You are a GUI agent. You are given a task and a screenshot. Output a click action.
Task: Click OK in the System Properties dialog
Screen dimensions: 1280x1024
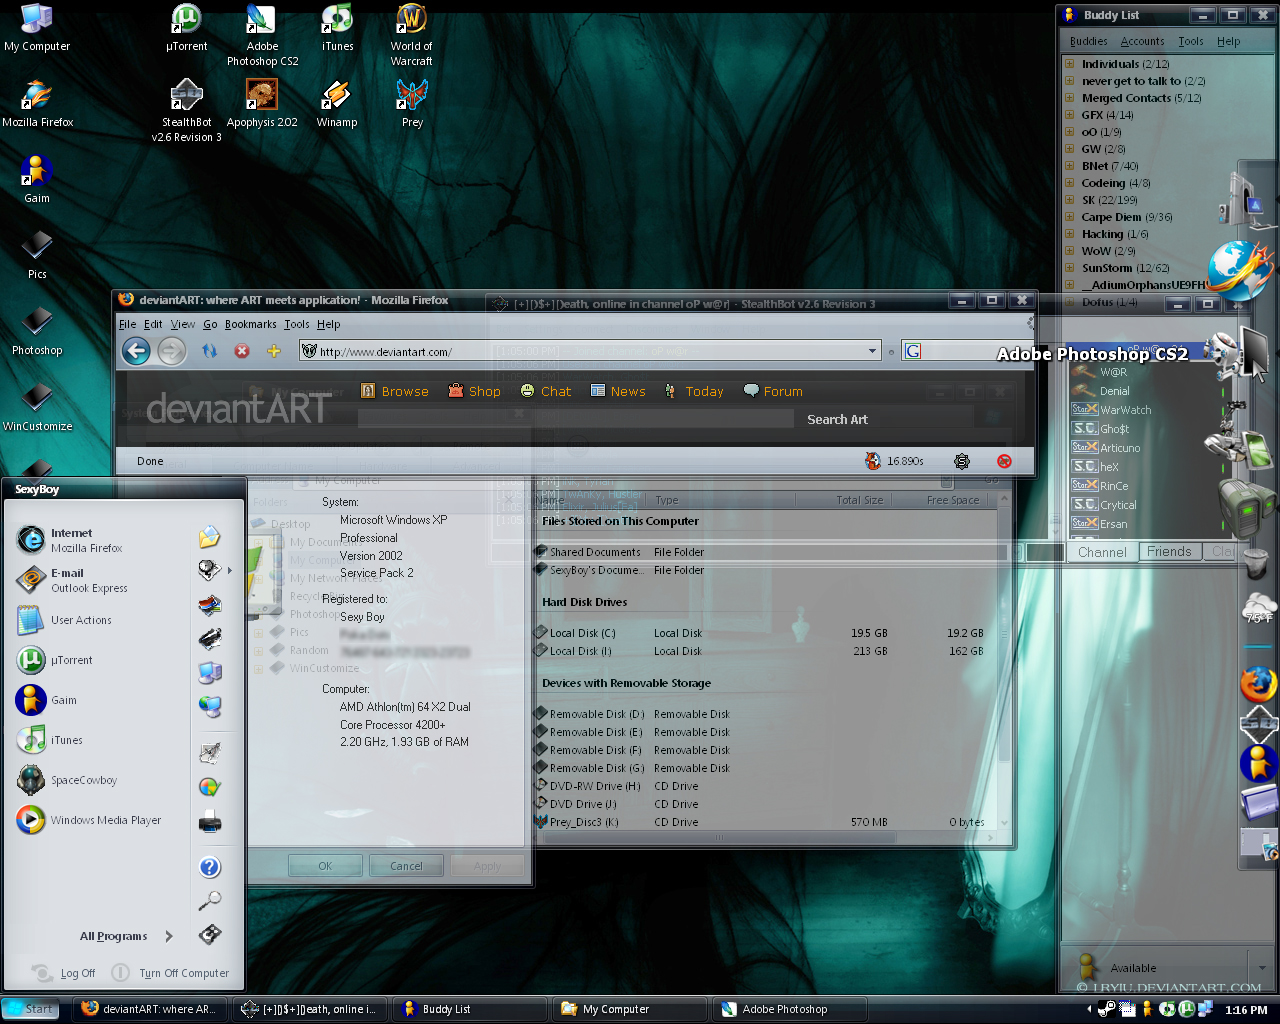326,866
